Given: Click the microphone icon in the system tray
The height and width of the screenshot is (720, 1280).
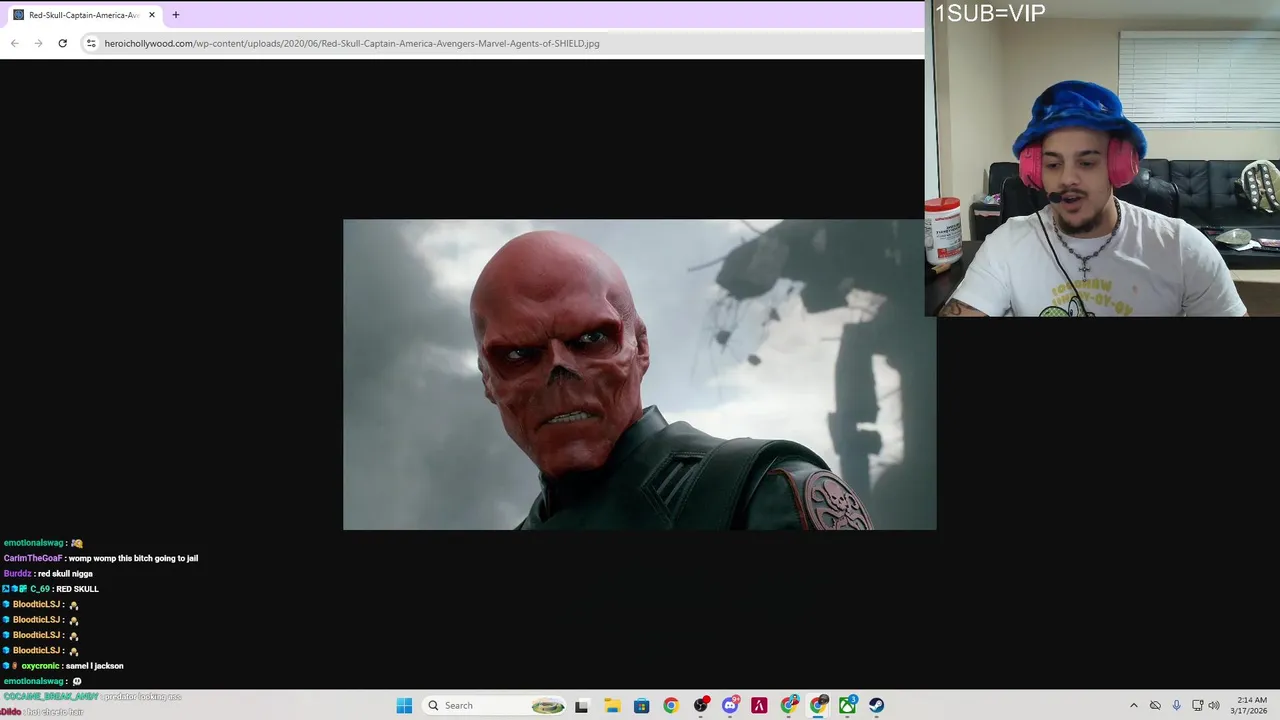Looking at the screenshot, I should click(x=1176, y=705).
